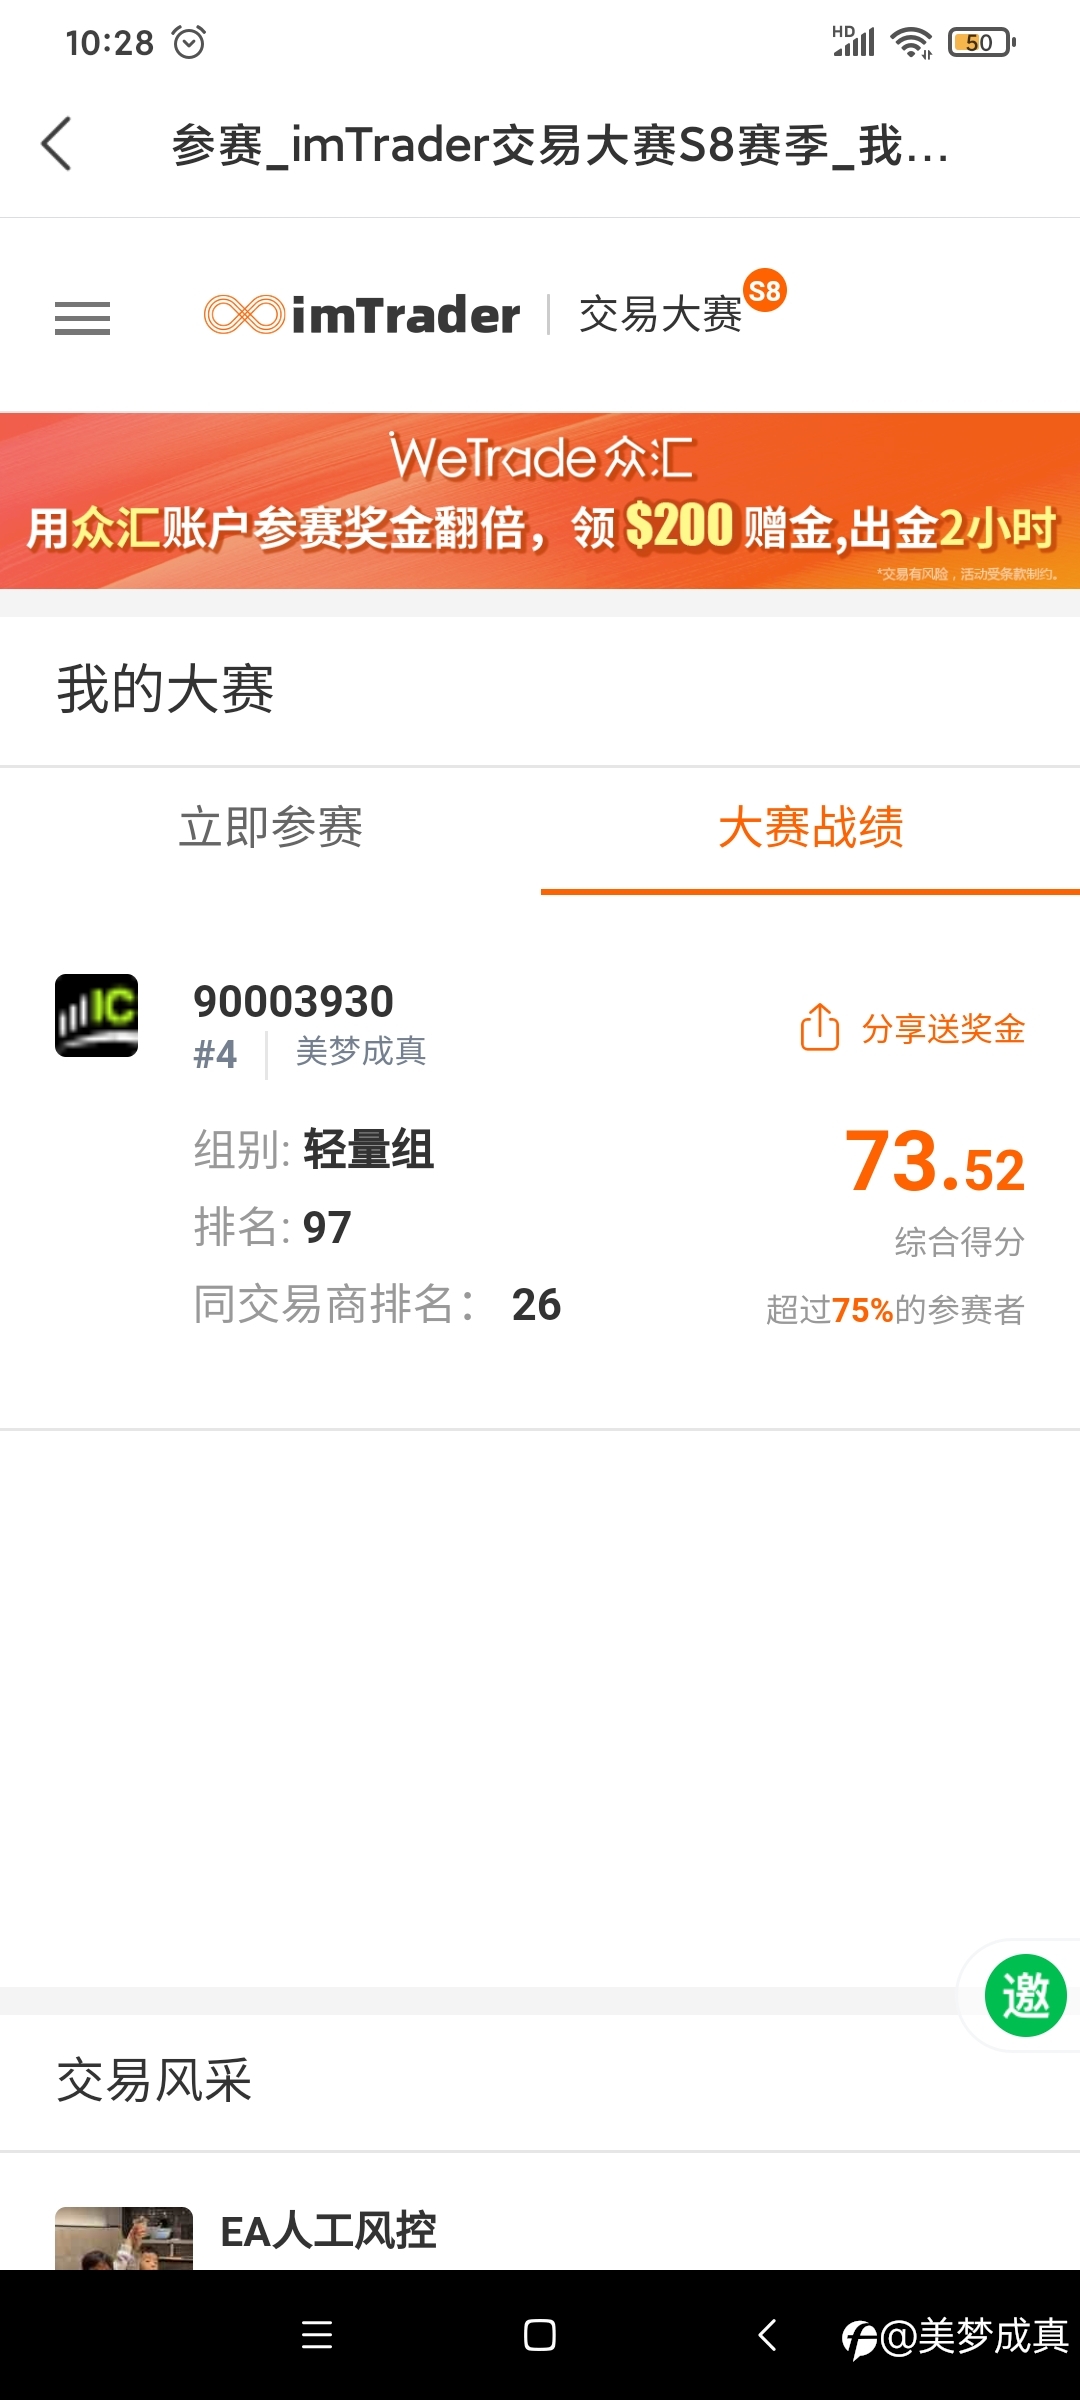Click the 分享送奖金 link
The height and width of the screenshot is (2400, 1080).
pos(943,1028)
